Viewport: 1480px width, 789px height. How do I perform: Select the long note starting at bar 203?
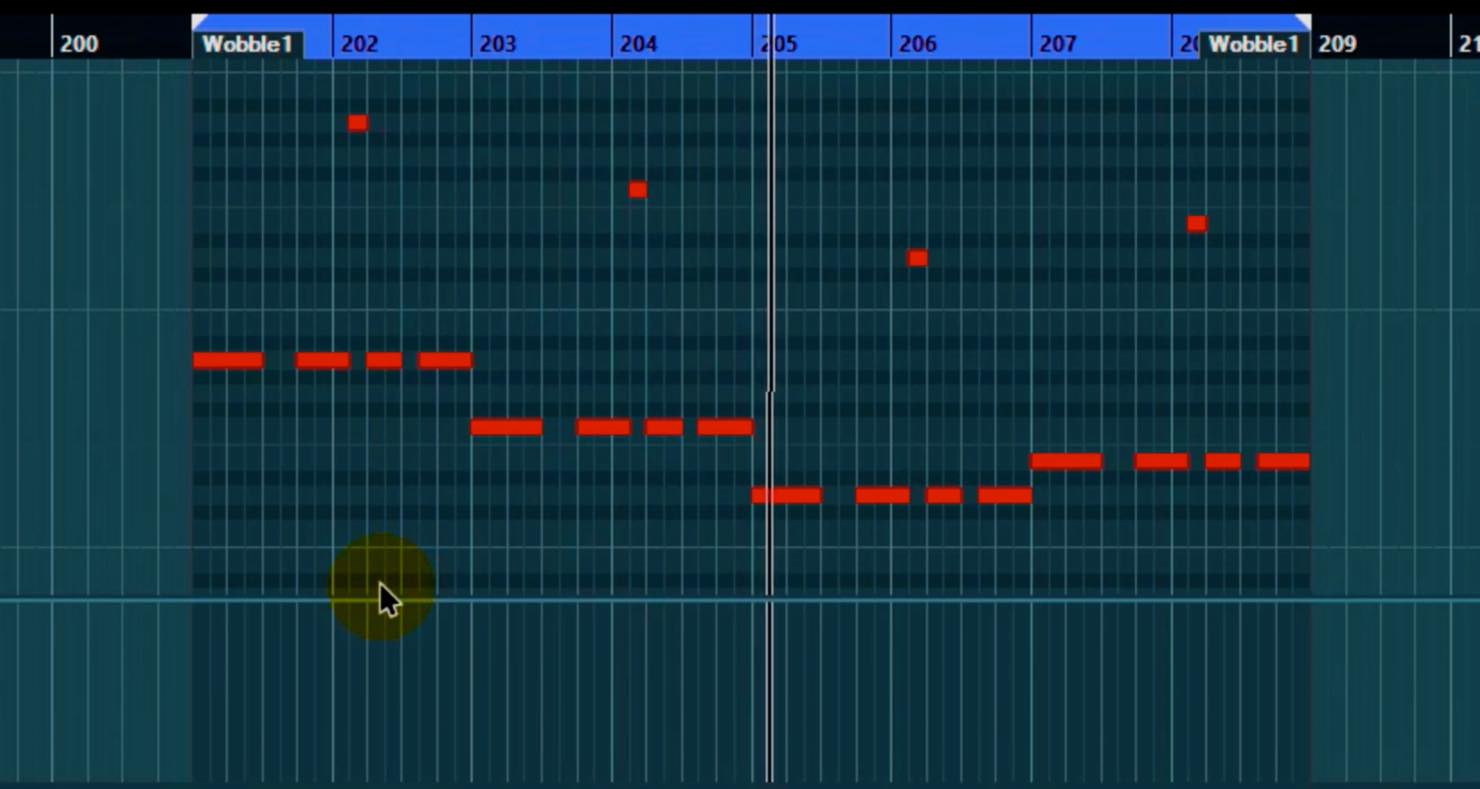(x=506, y=427)
